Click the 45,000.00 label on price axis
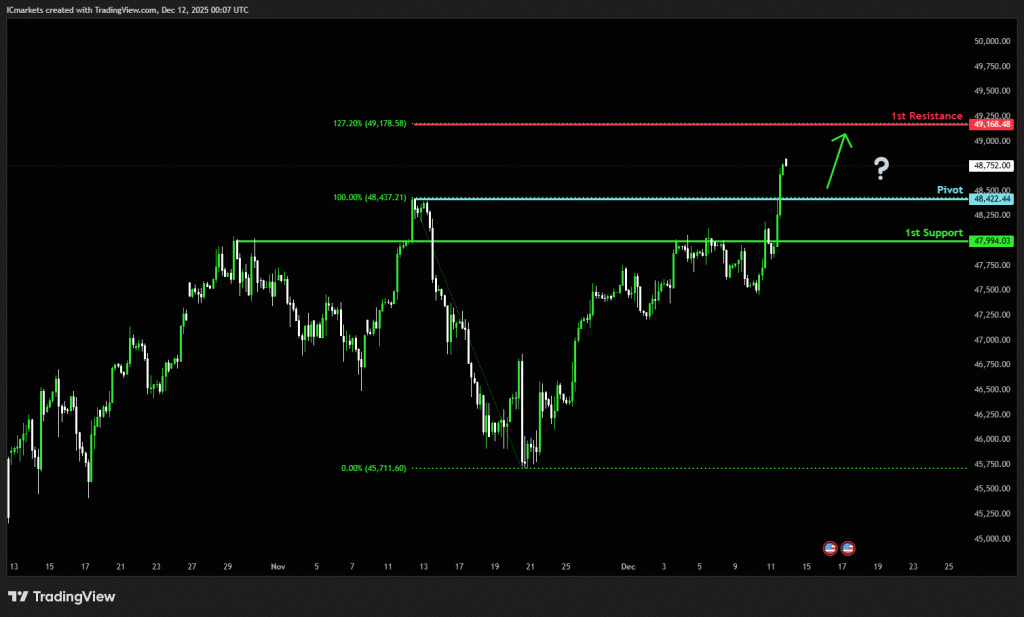 coord(991,539)
